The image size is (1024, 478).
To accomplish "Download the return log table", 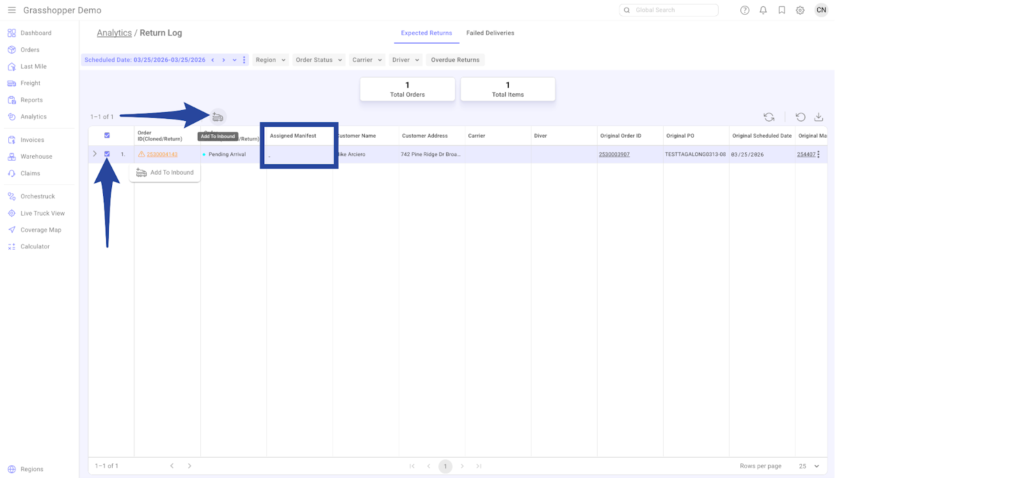I will [819, 117].
